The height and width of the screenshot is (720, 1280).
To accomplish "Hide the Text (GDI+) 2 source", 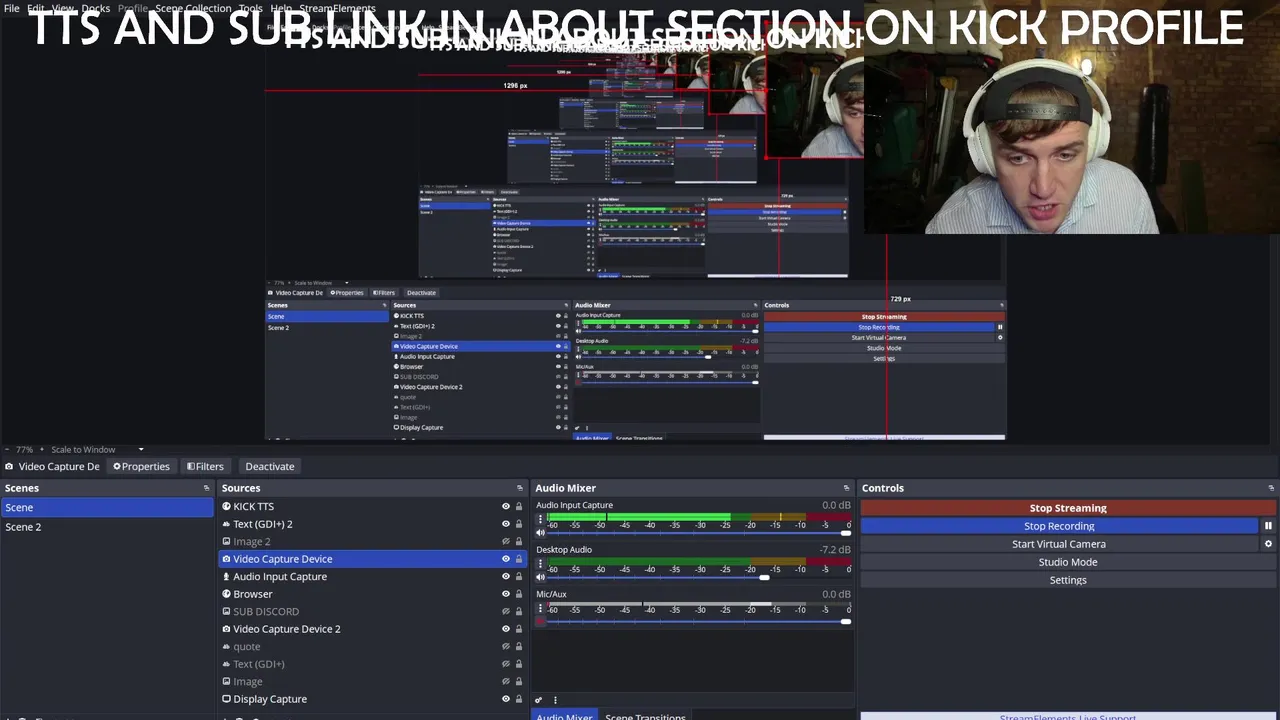I will pyautogui.click(x=505, y=524).
